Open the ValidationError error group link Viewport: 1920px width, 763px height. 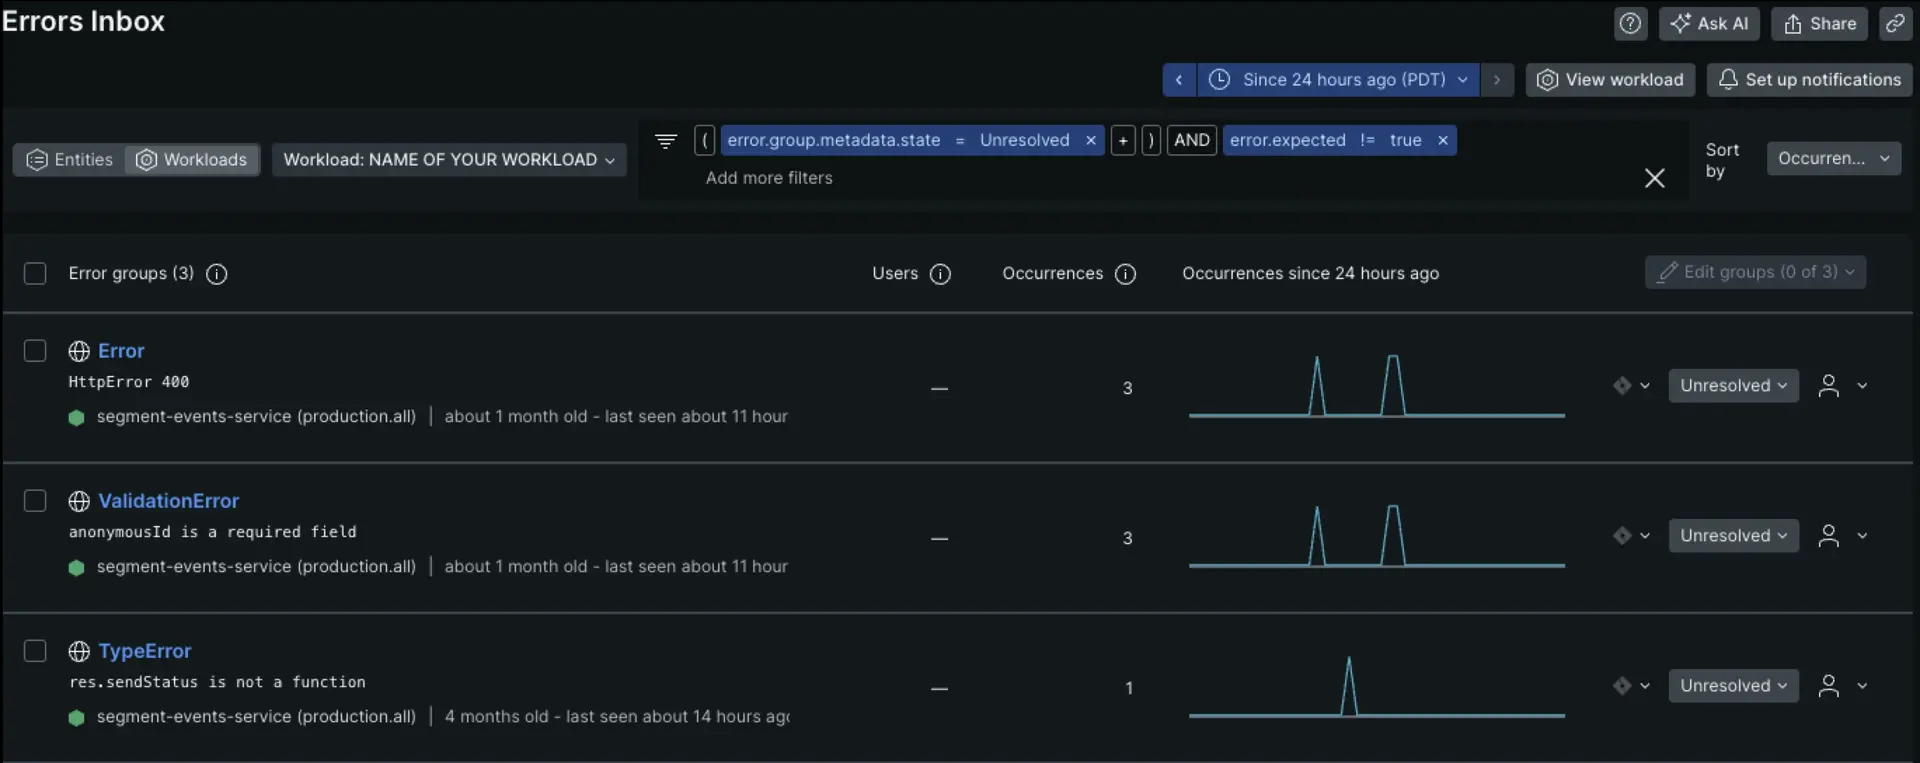point(168,501)
